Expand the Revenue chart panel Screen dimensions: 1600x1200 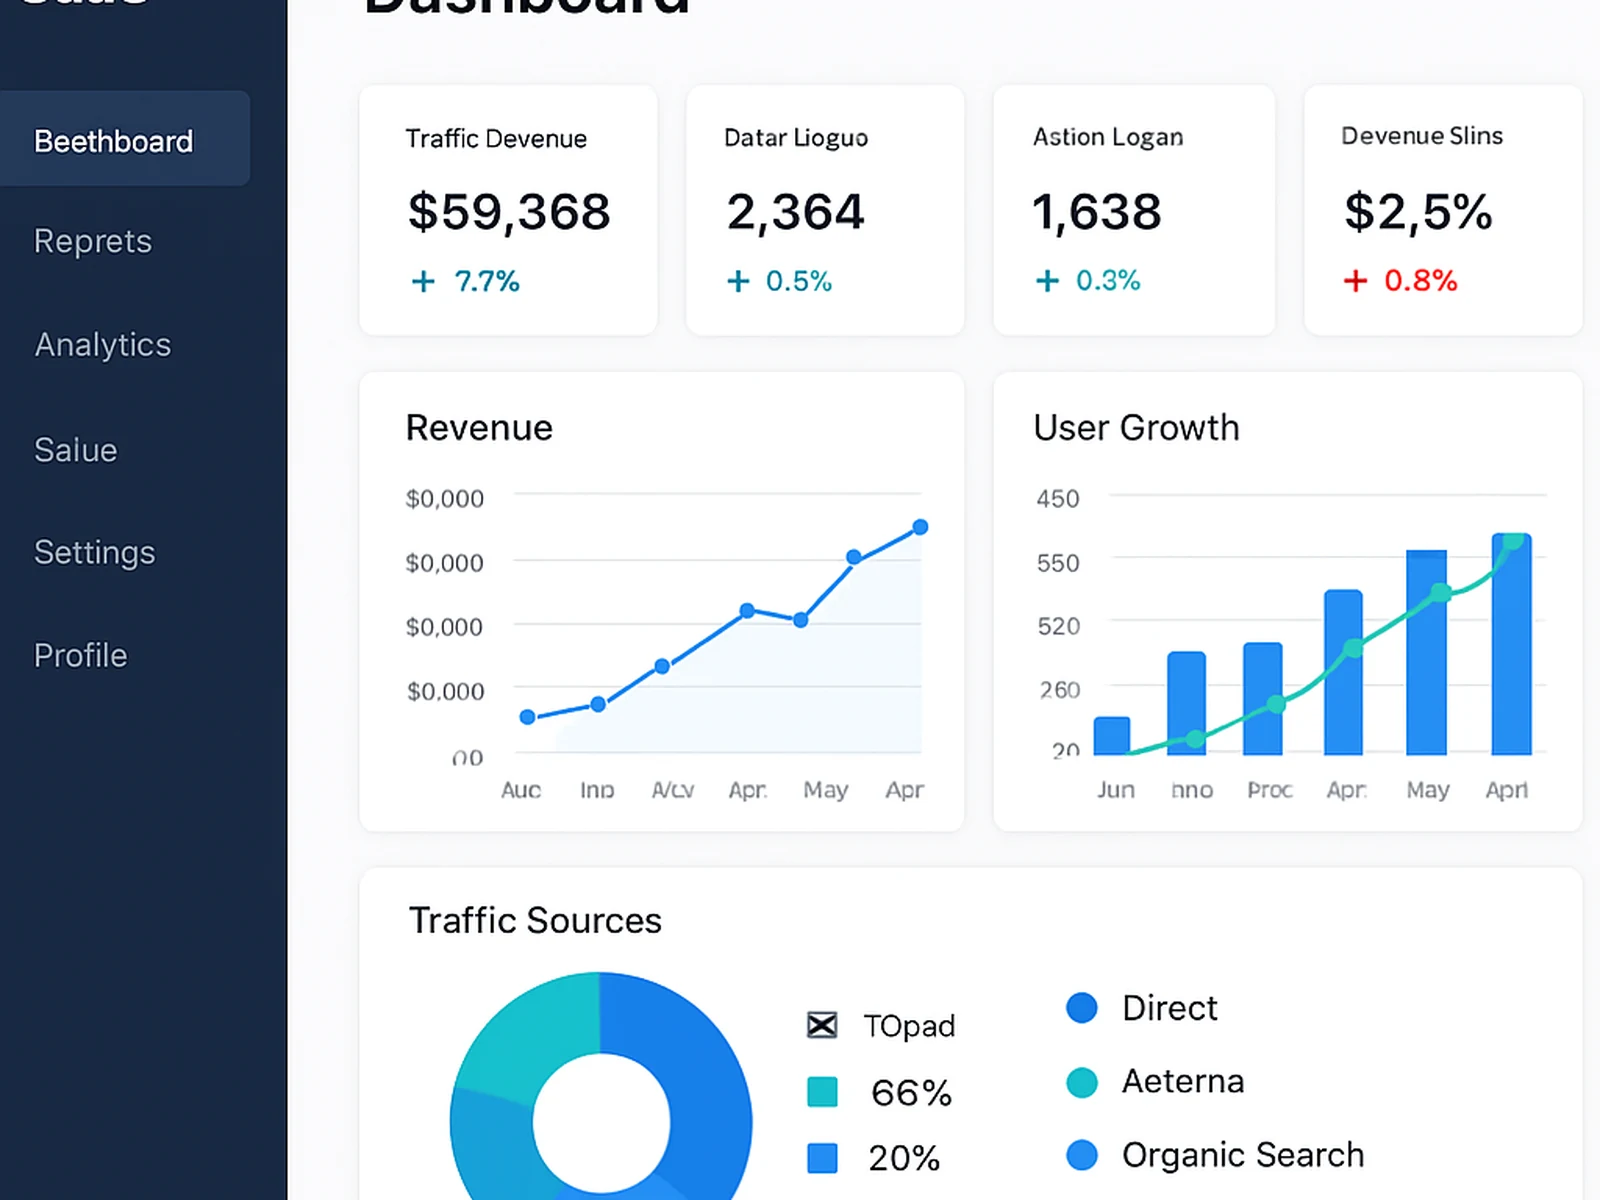click(660, 600)
